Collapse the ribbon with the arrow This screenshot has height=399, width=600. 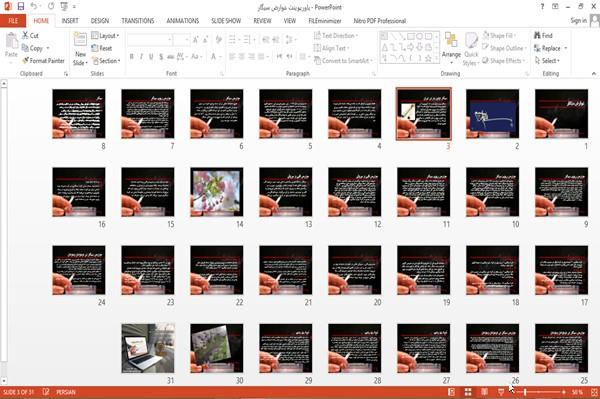click(x=594, y=73)
